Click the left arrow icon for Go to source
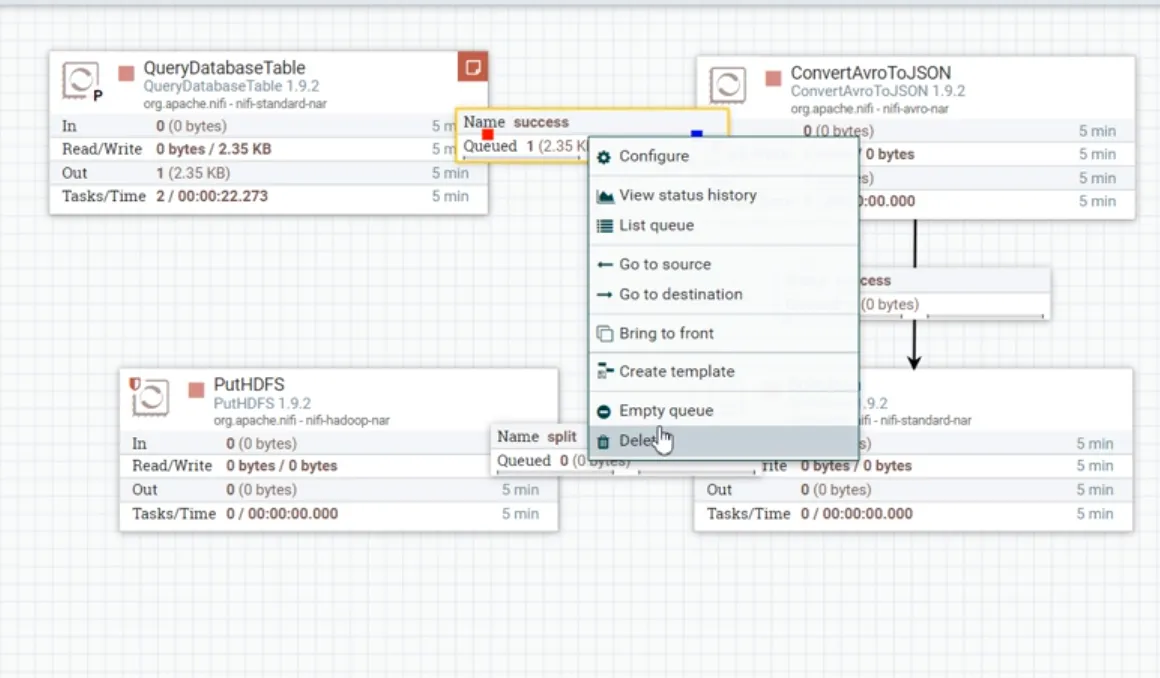1160x678 pixels. click(604, 264)
